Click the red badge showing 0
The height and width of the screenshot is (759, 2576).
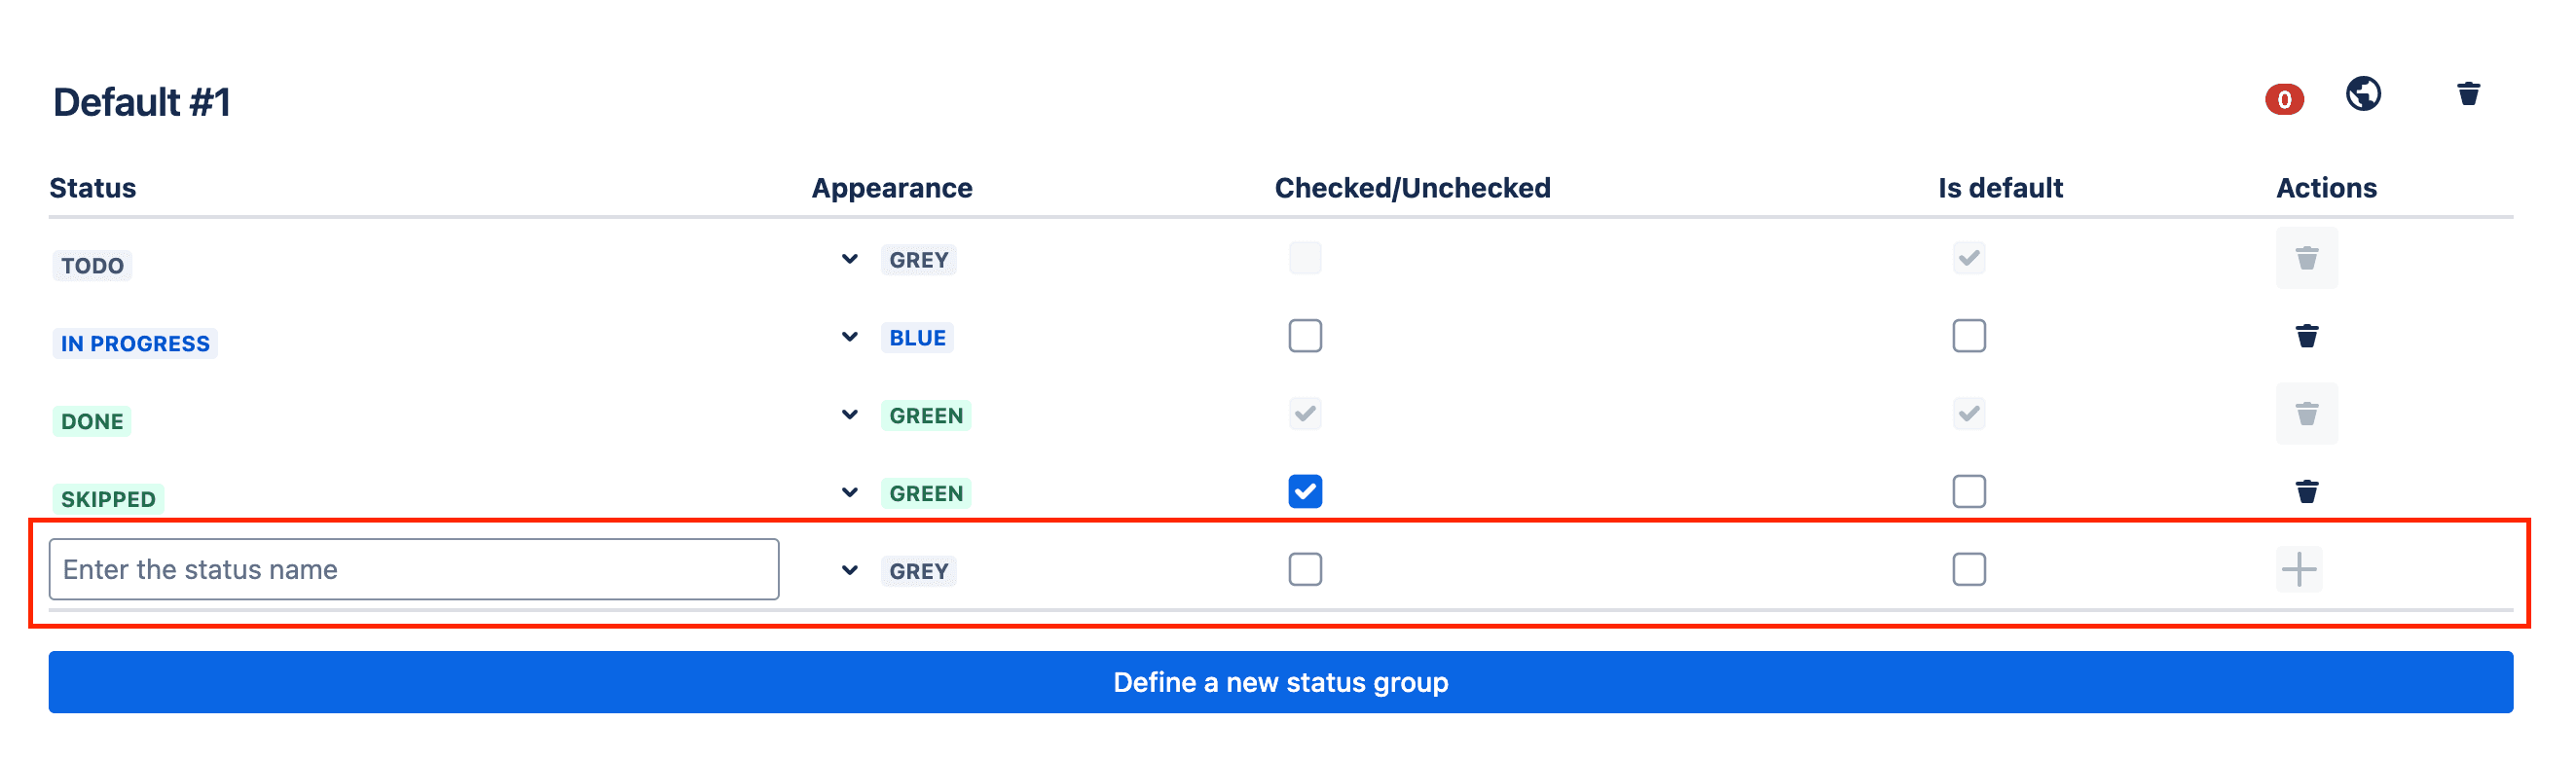(x=2283, y=100)
